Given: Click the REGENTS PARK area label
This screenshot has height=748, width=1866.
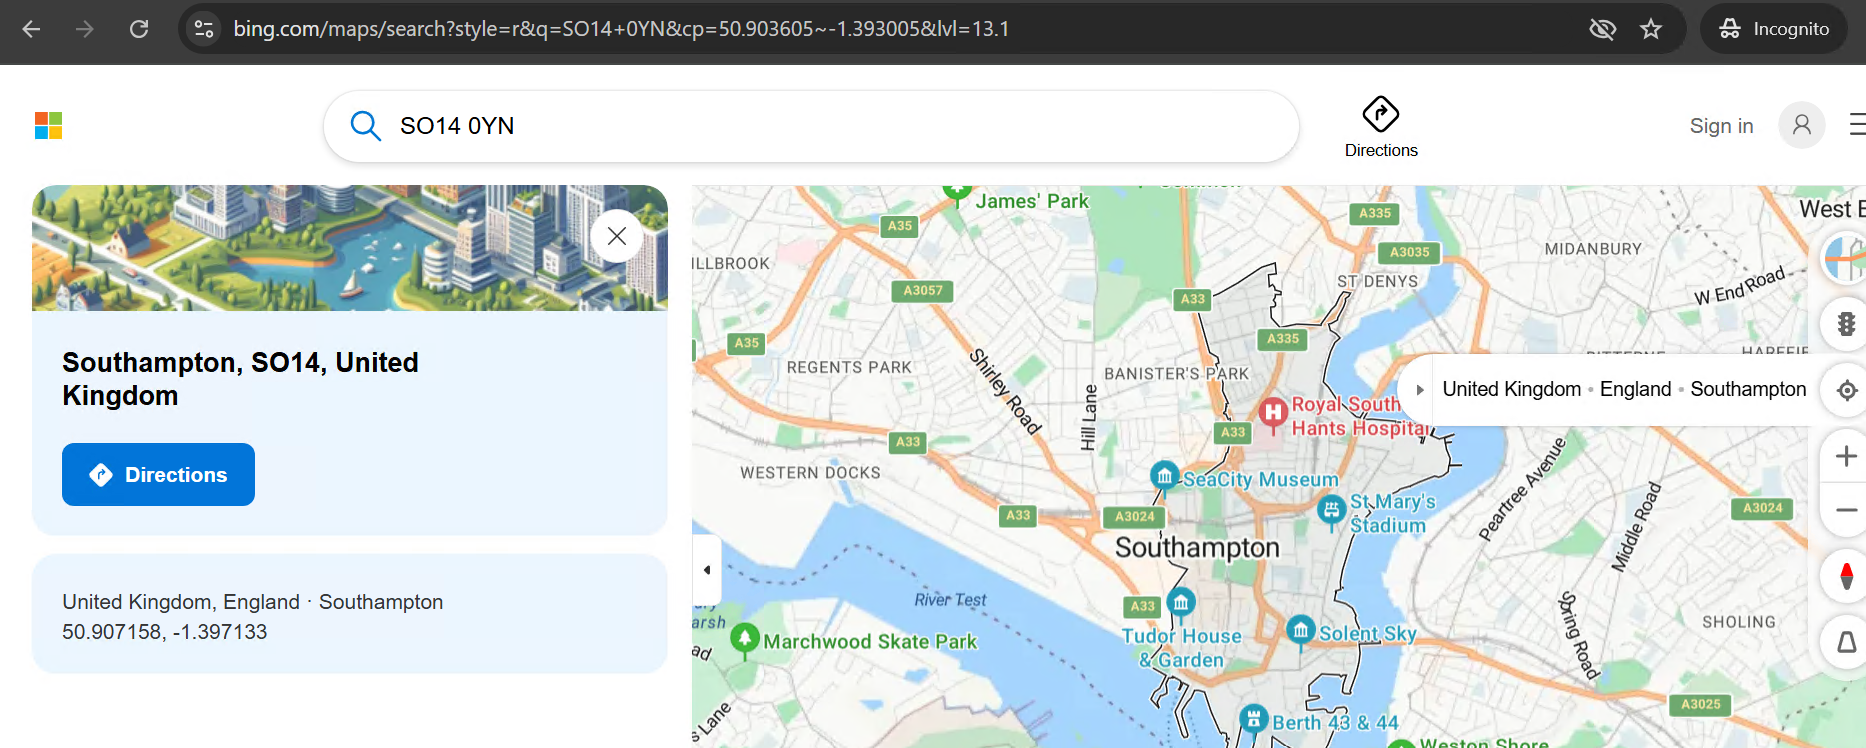Looking at the screenshot, I should point(849,368).
